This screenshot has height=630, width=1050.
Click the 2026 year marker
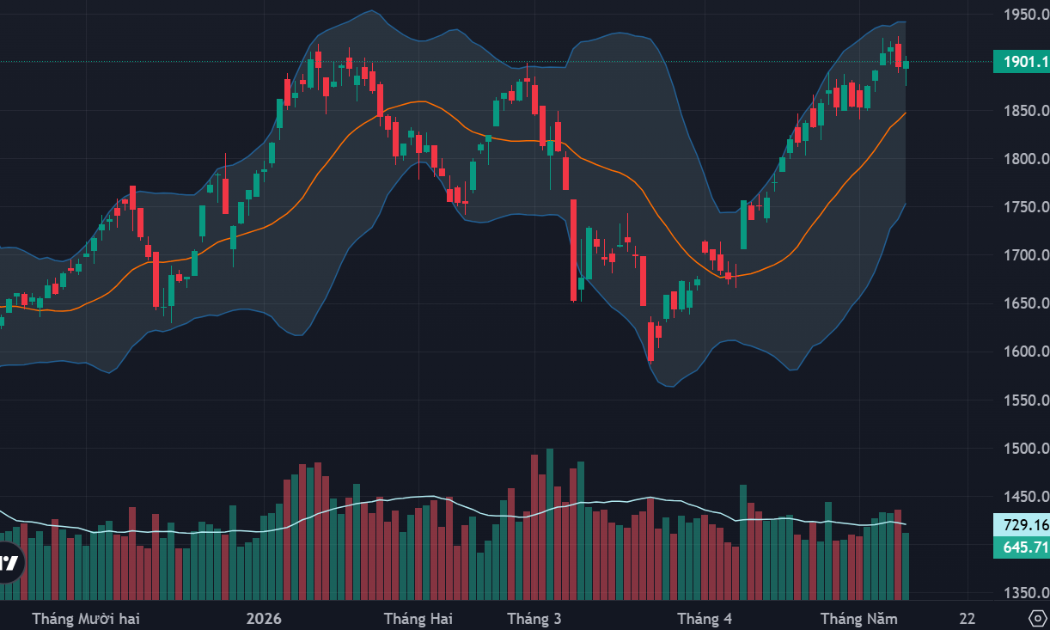click(264, 619)
